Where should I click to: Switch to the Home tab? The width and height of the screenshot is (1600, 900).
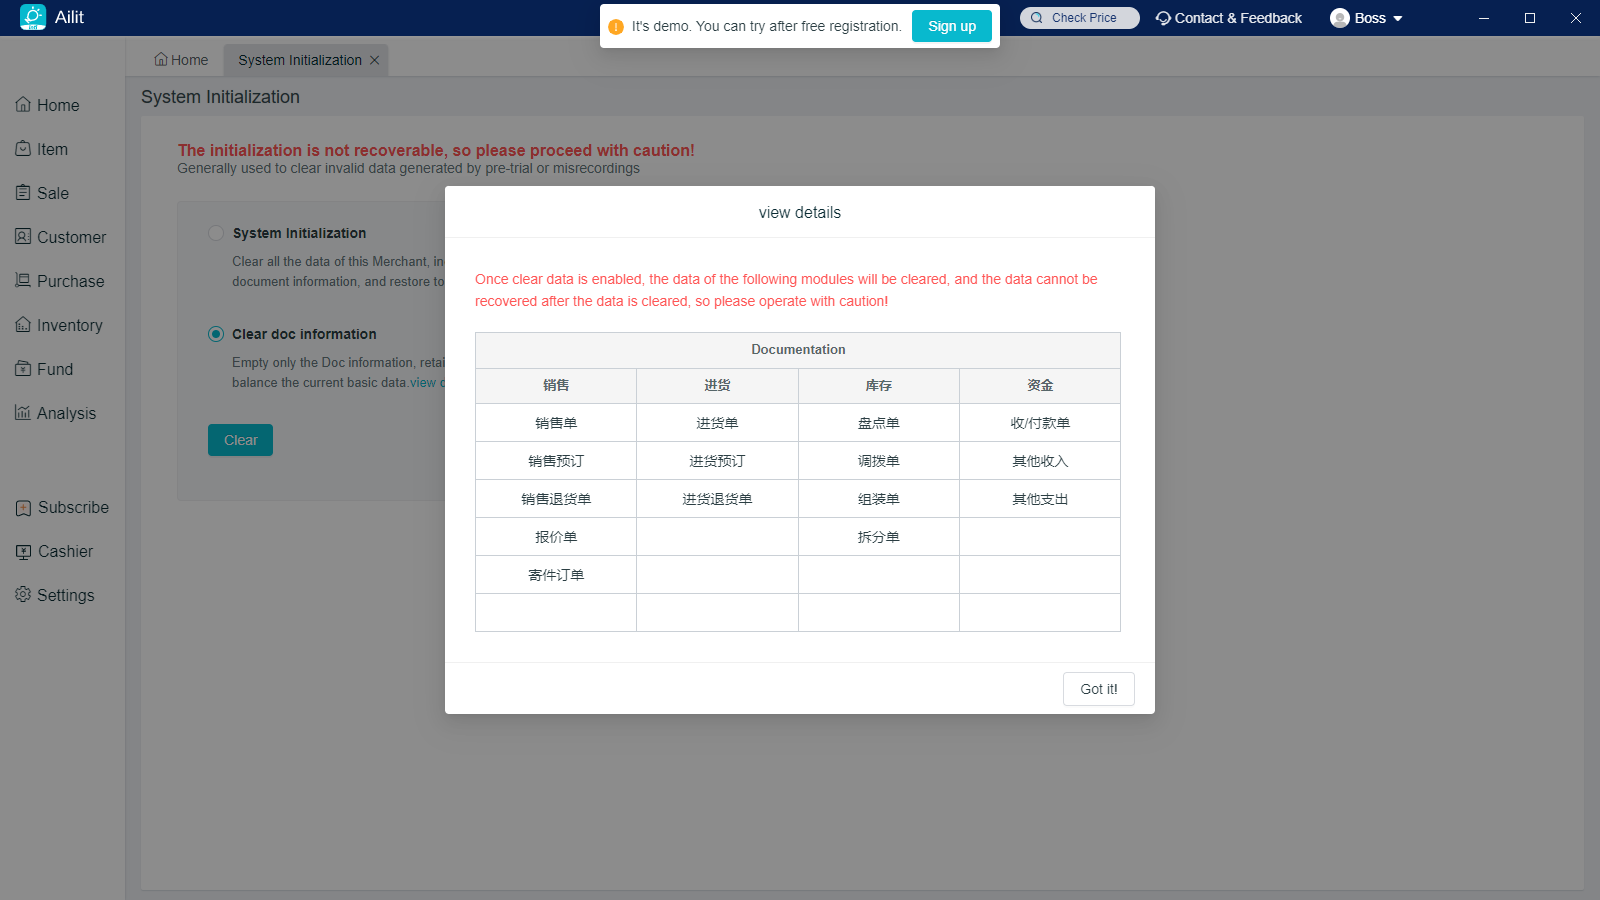[181, 60]
